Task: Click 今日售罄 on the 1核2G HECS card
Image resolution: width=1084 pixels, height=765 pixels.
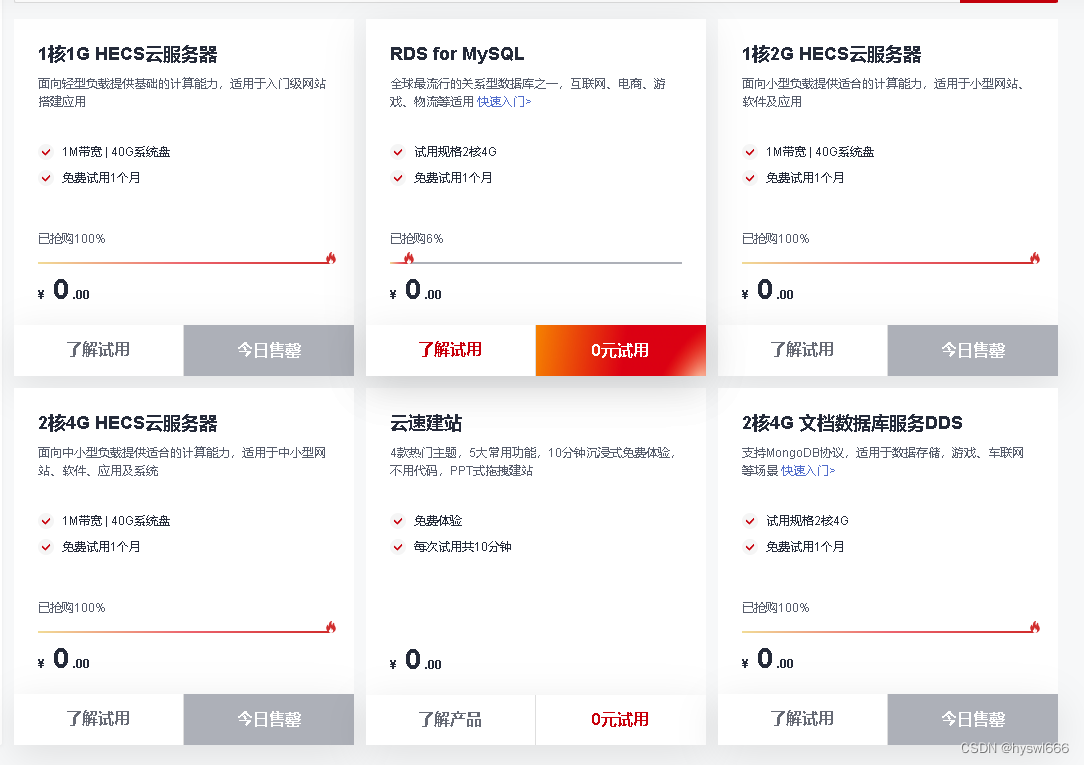Action: [x=972, y=350]
